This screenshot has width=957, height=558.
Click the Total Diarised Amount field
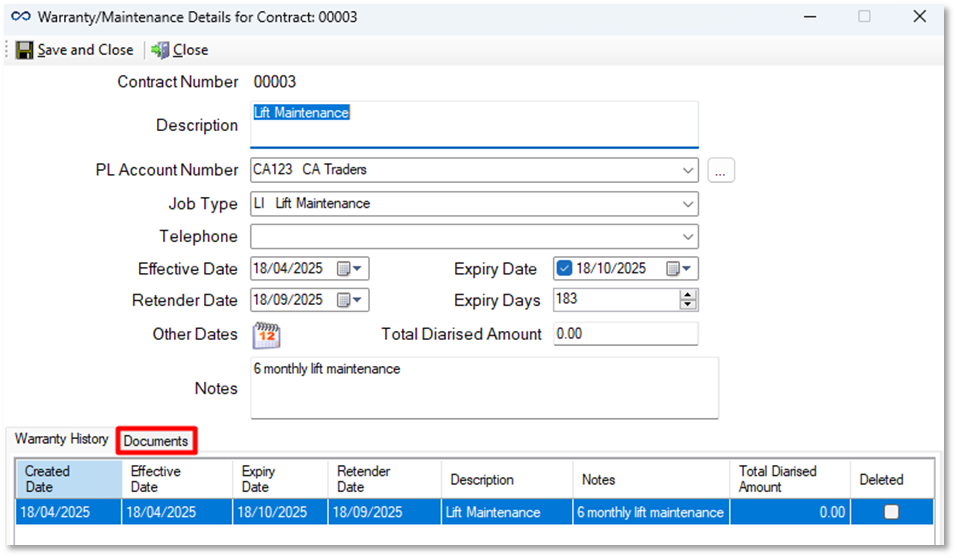point(626,334)
